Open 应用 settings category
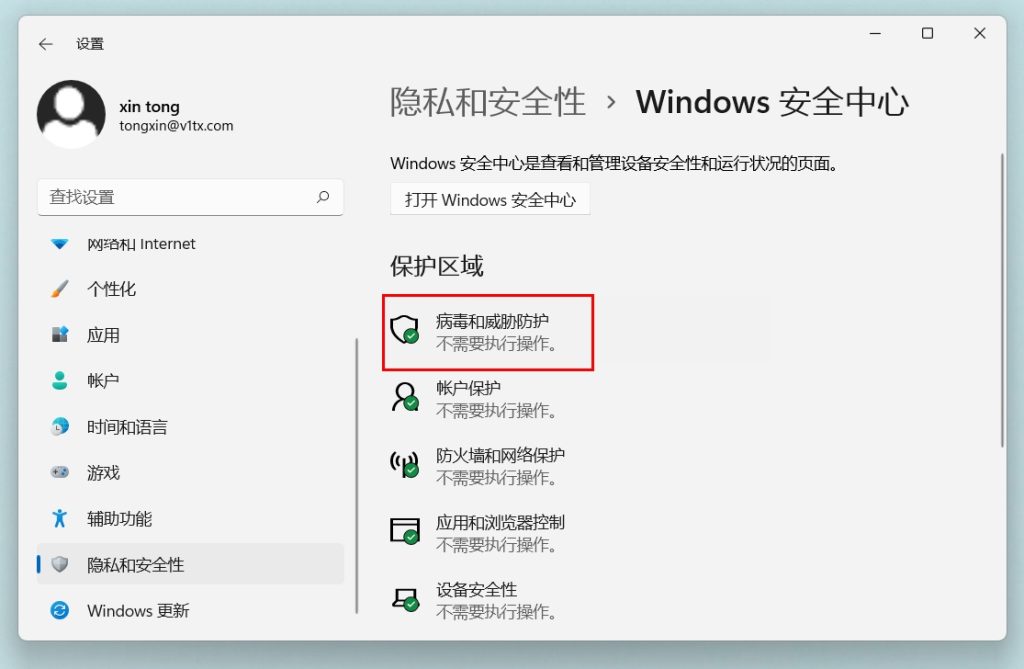The image size is (1024, 669). click(190, 334)
